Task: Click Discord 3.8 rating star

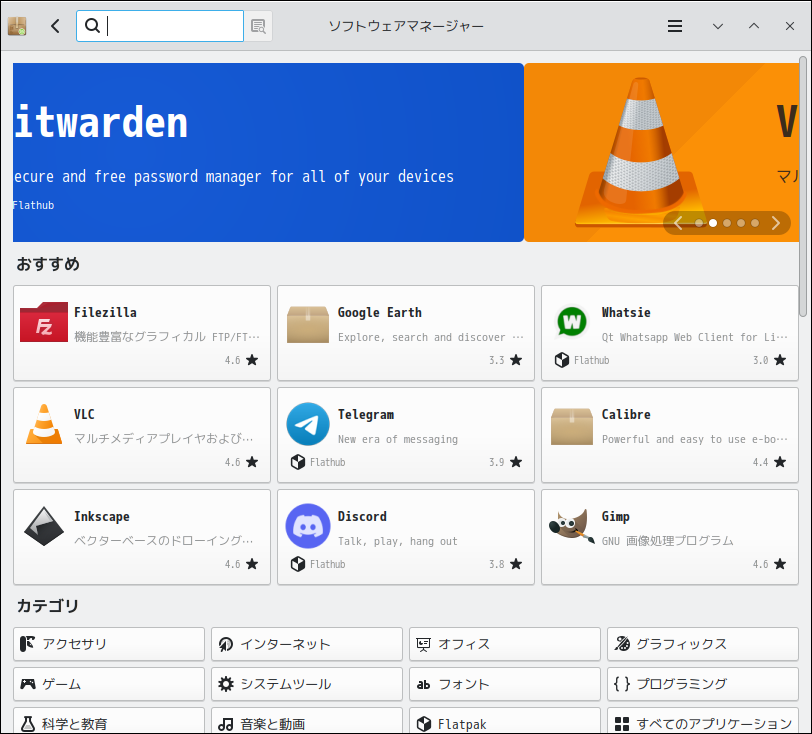Action: coord(516,564)
